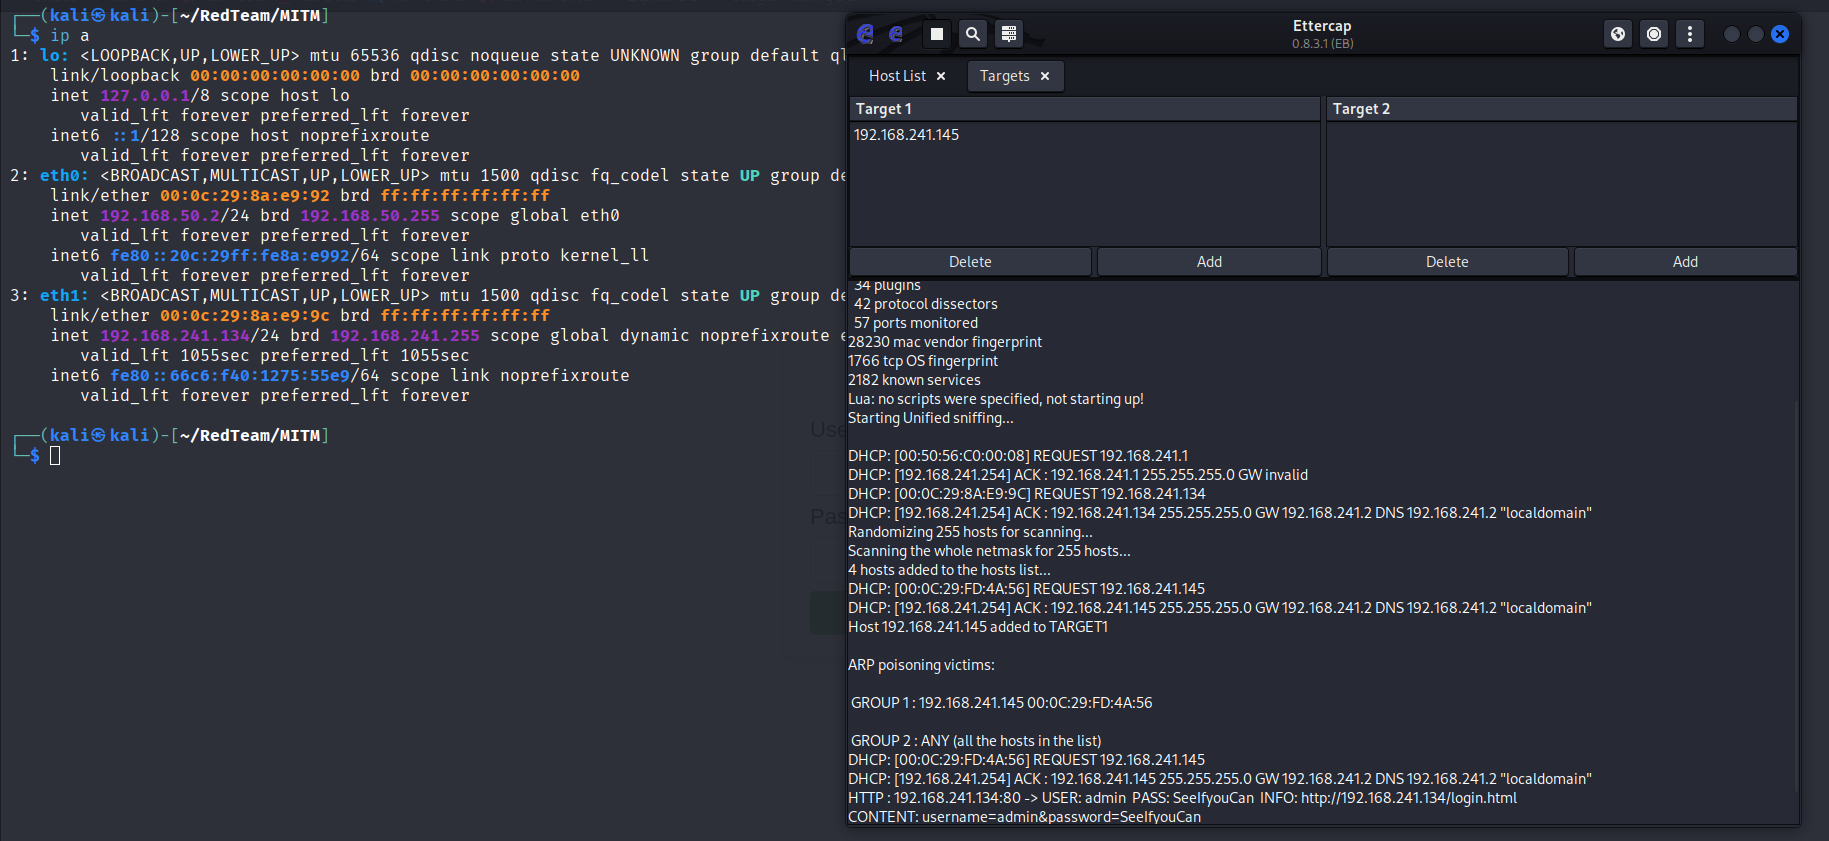Scan for hosts using the magnifier icon
Image resolution: width=1829 pixels, height=841 pixels.
tap(972, 34)
